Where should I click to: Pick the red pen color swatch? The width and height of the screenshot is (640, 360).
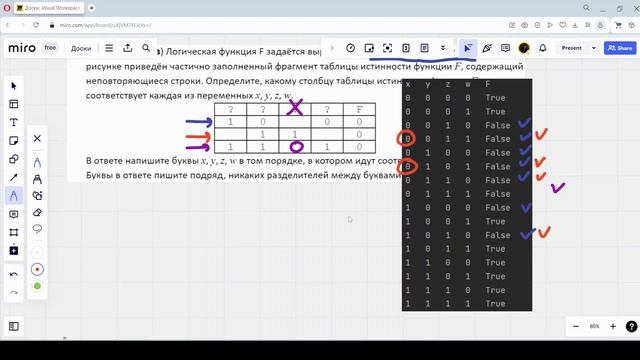[x=37, y=269]
